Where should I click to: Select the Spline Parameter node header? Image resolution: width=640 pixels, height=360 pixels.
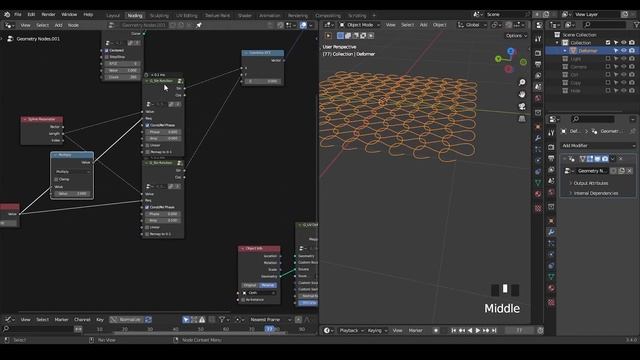[x=42, y=119]
